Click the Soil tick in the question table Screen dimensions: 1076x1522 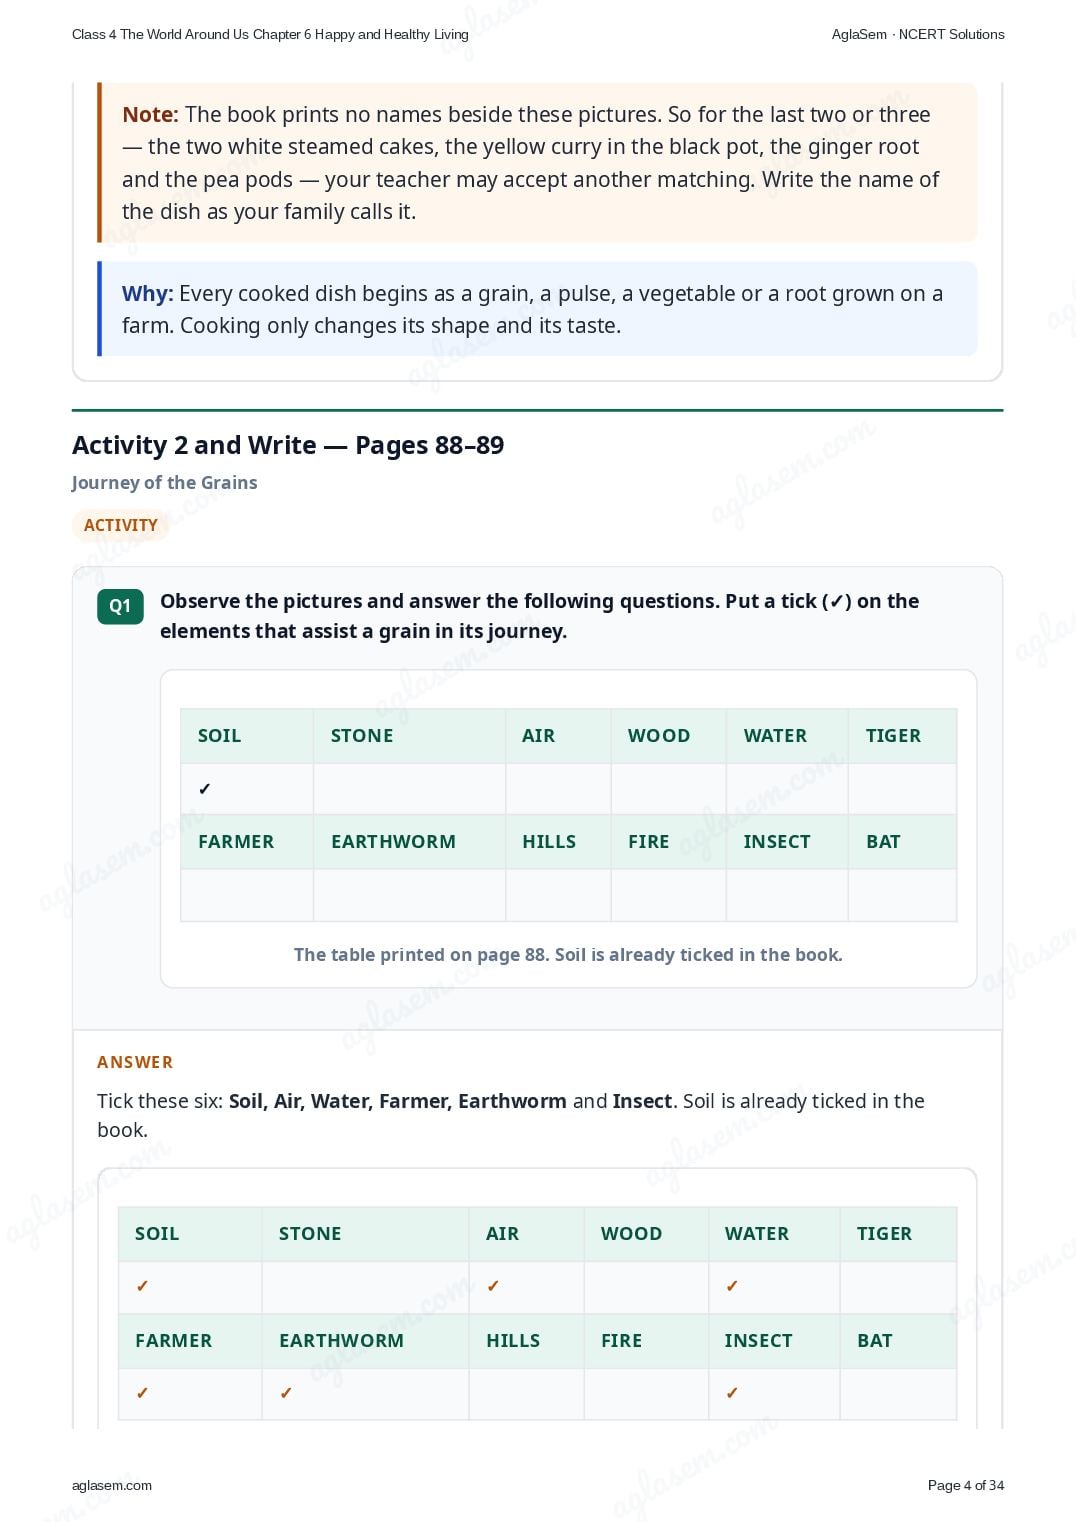(x=204, y=789)
